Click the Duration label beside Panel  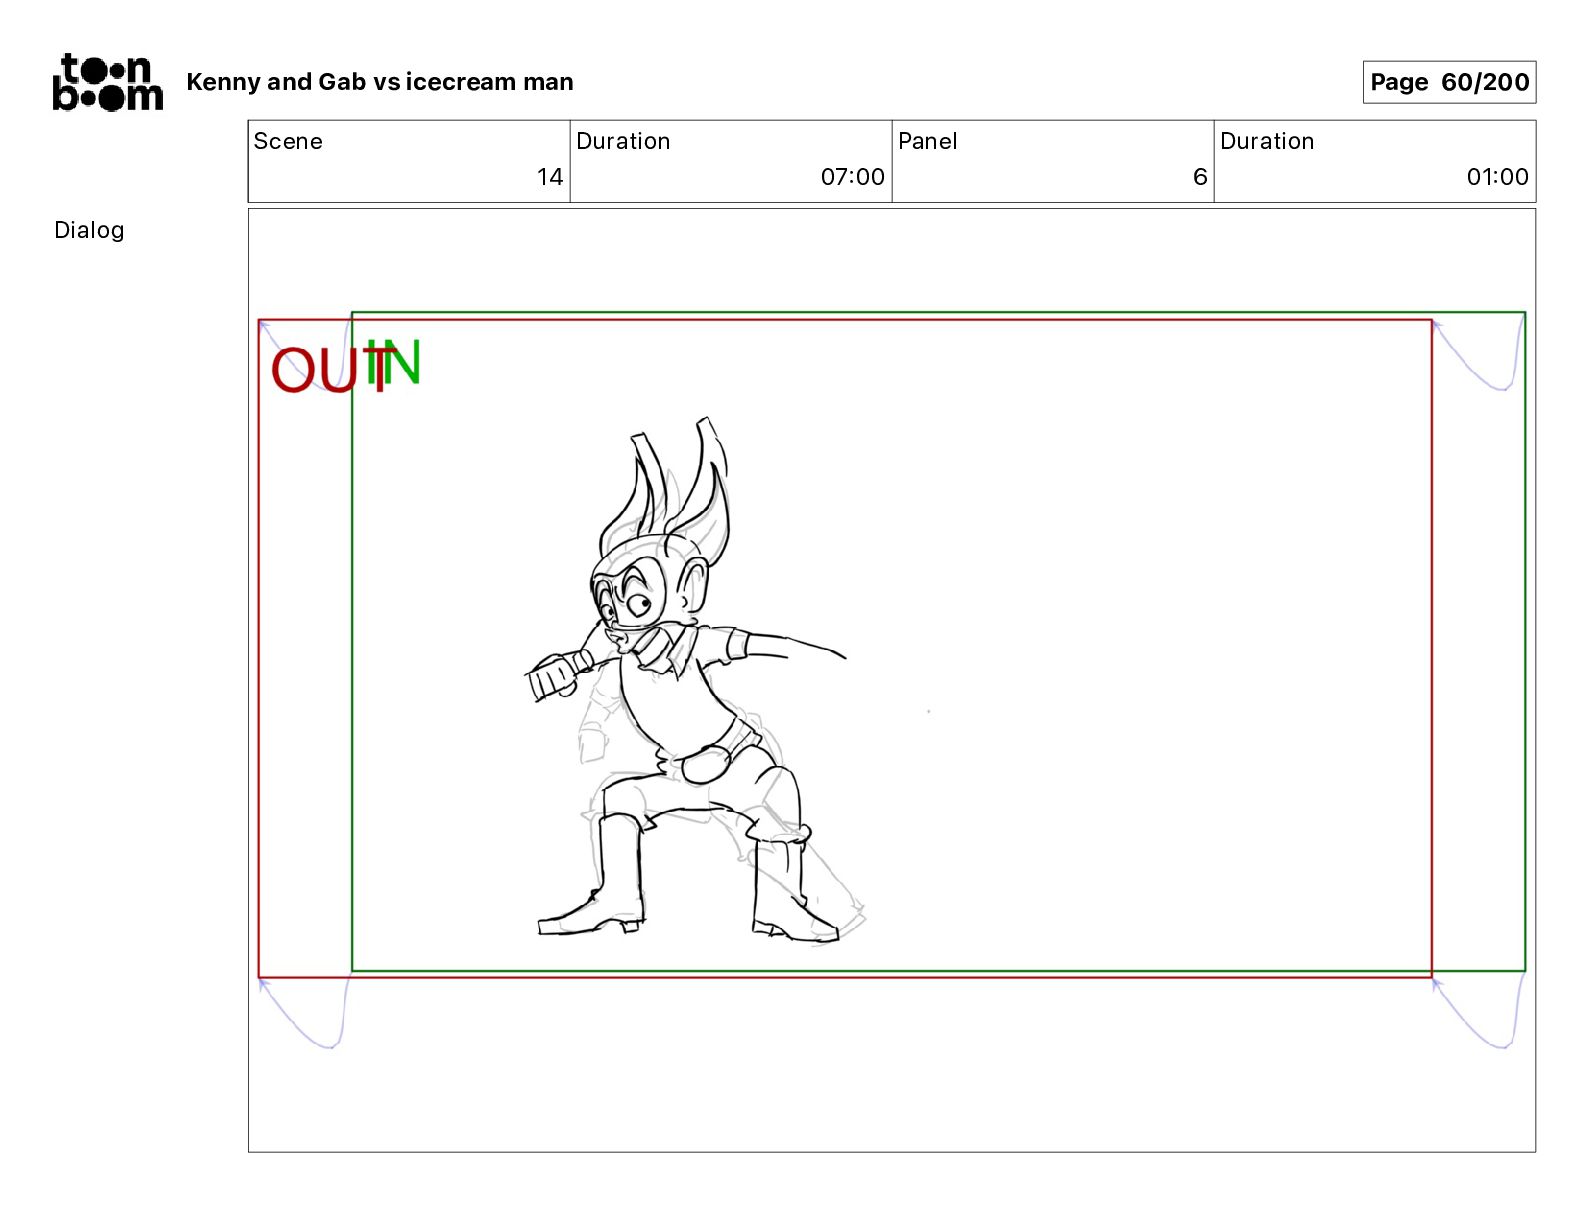tap(1267, 141)
